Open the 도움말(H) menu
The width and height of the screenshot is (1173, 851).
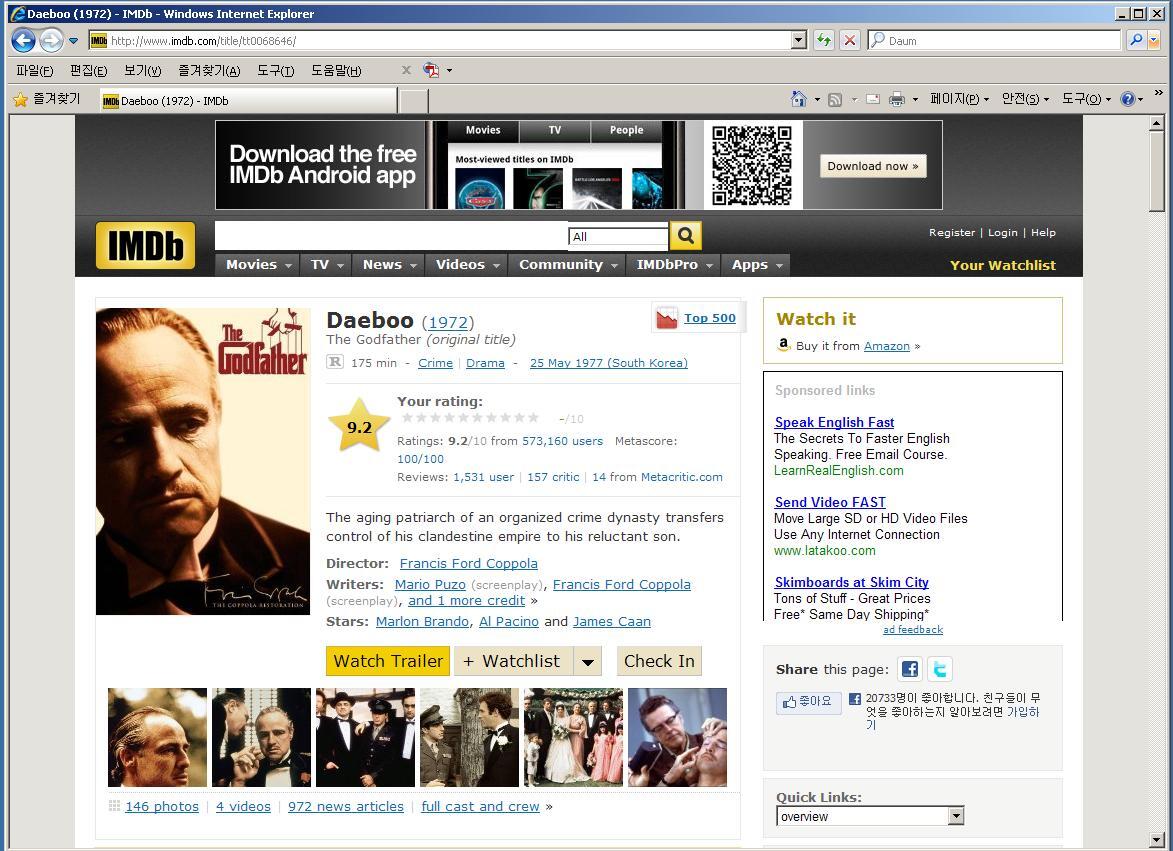click(x=336, y=70)
